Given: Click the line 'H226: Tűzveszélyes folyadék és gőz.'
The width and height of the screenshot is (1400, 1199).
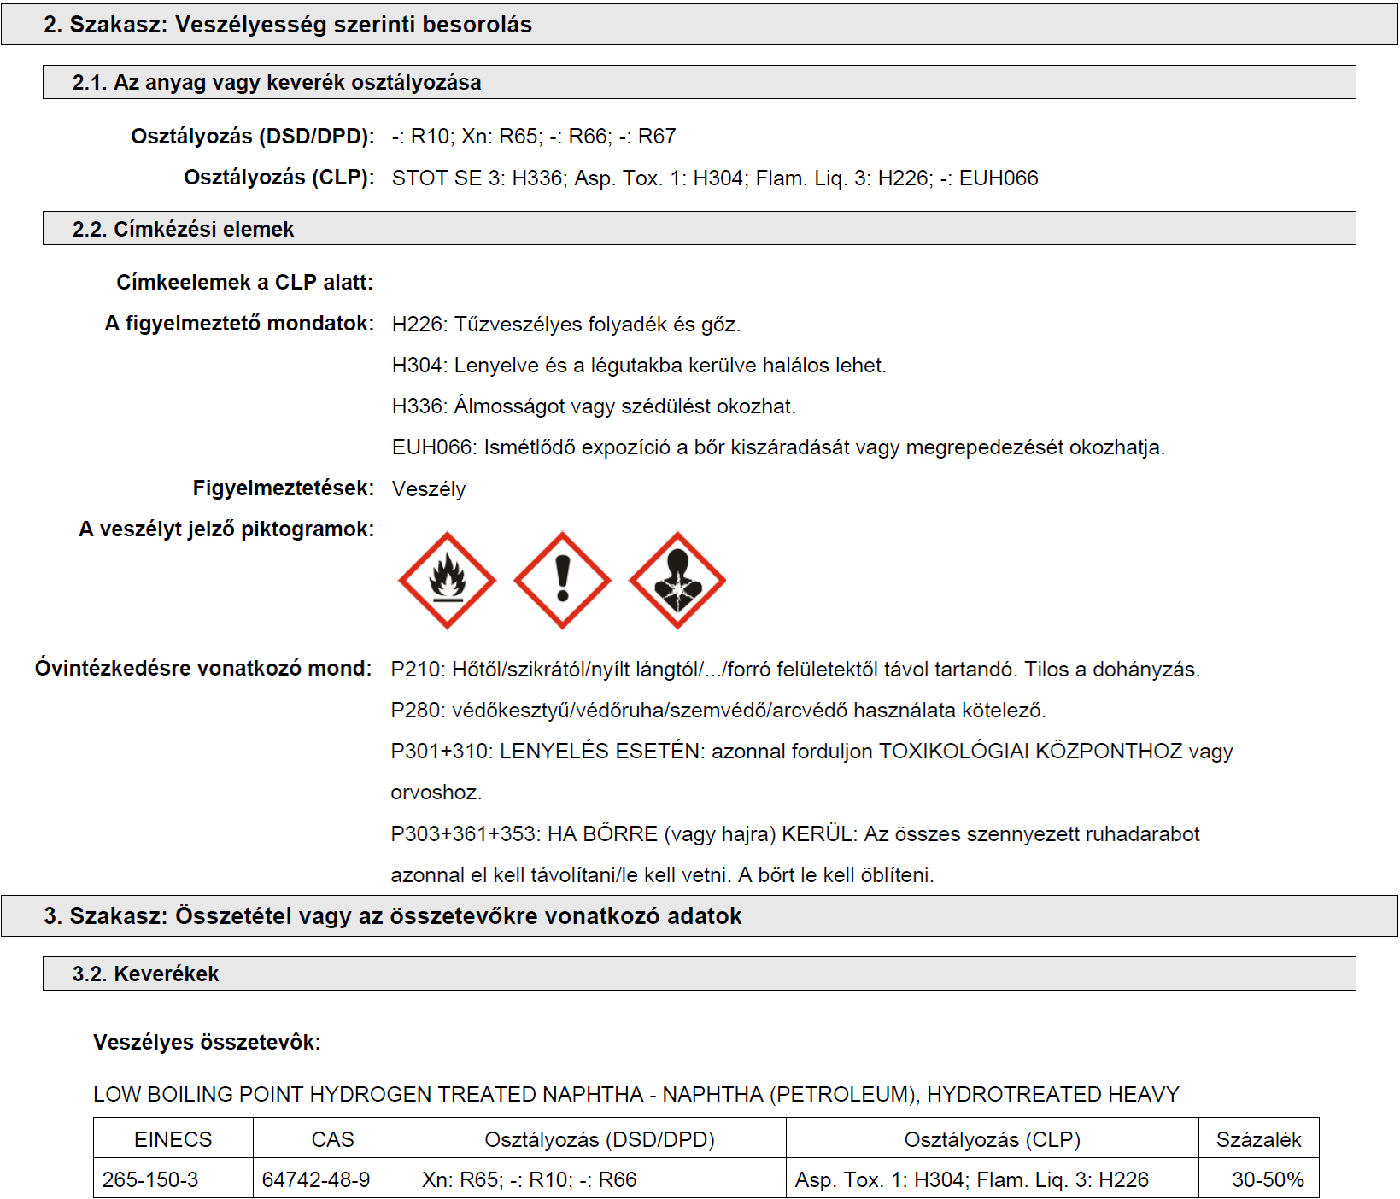Looking at the screenshot, I should click(x=566, y=324).
